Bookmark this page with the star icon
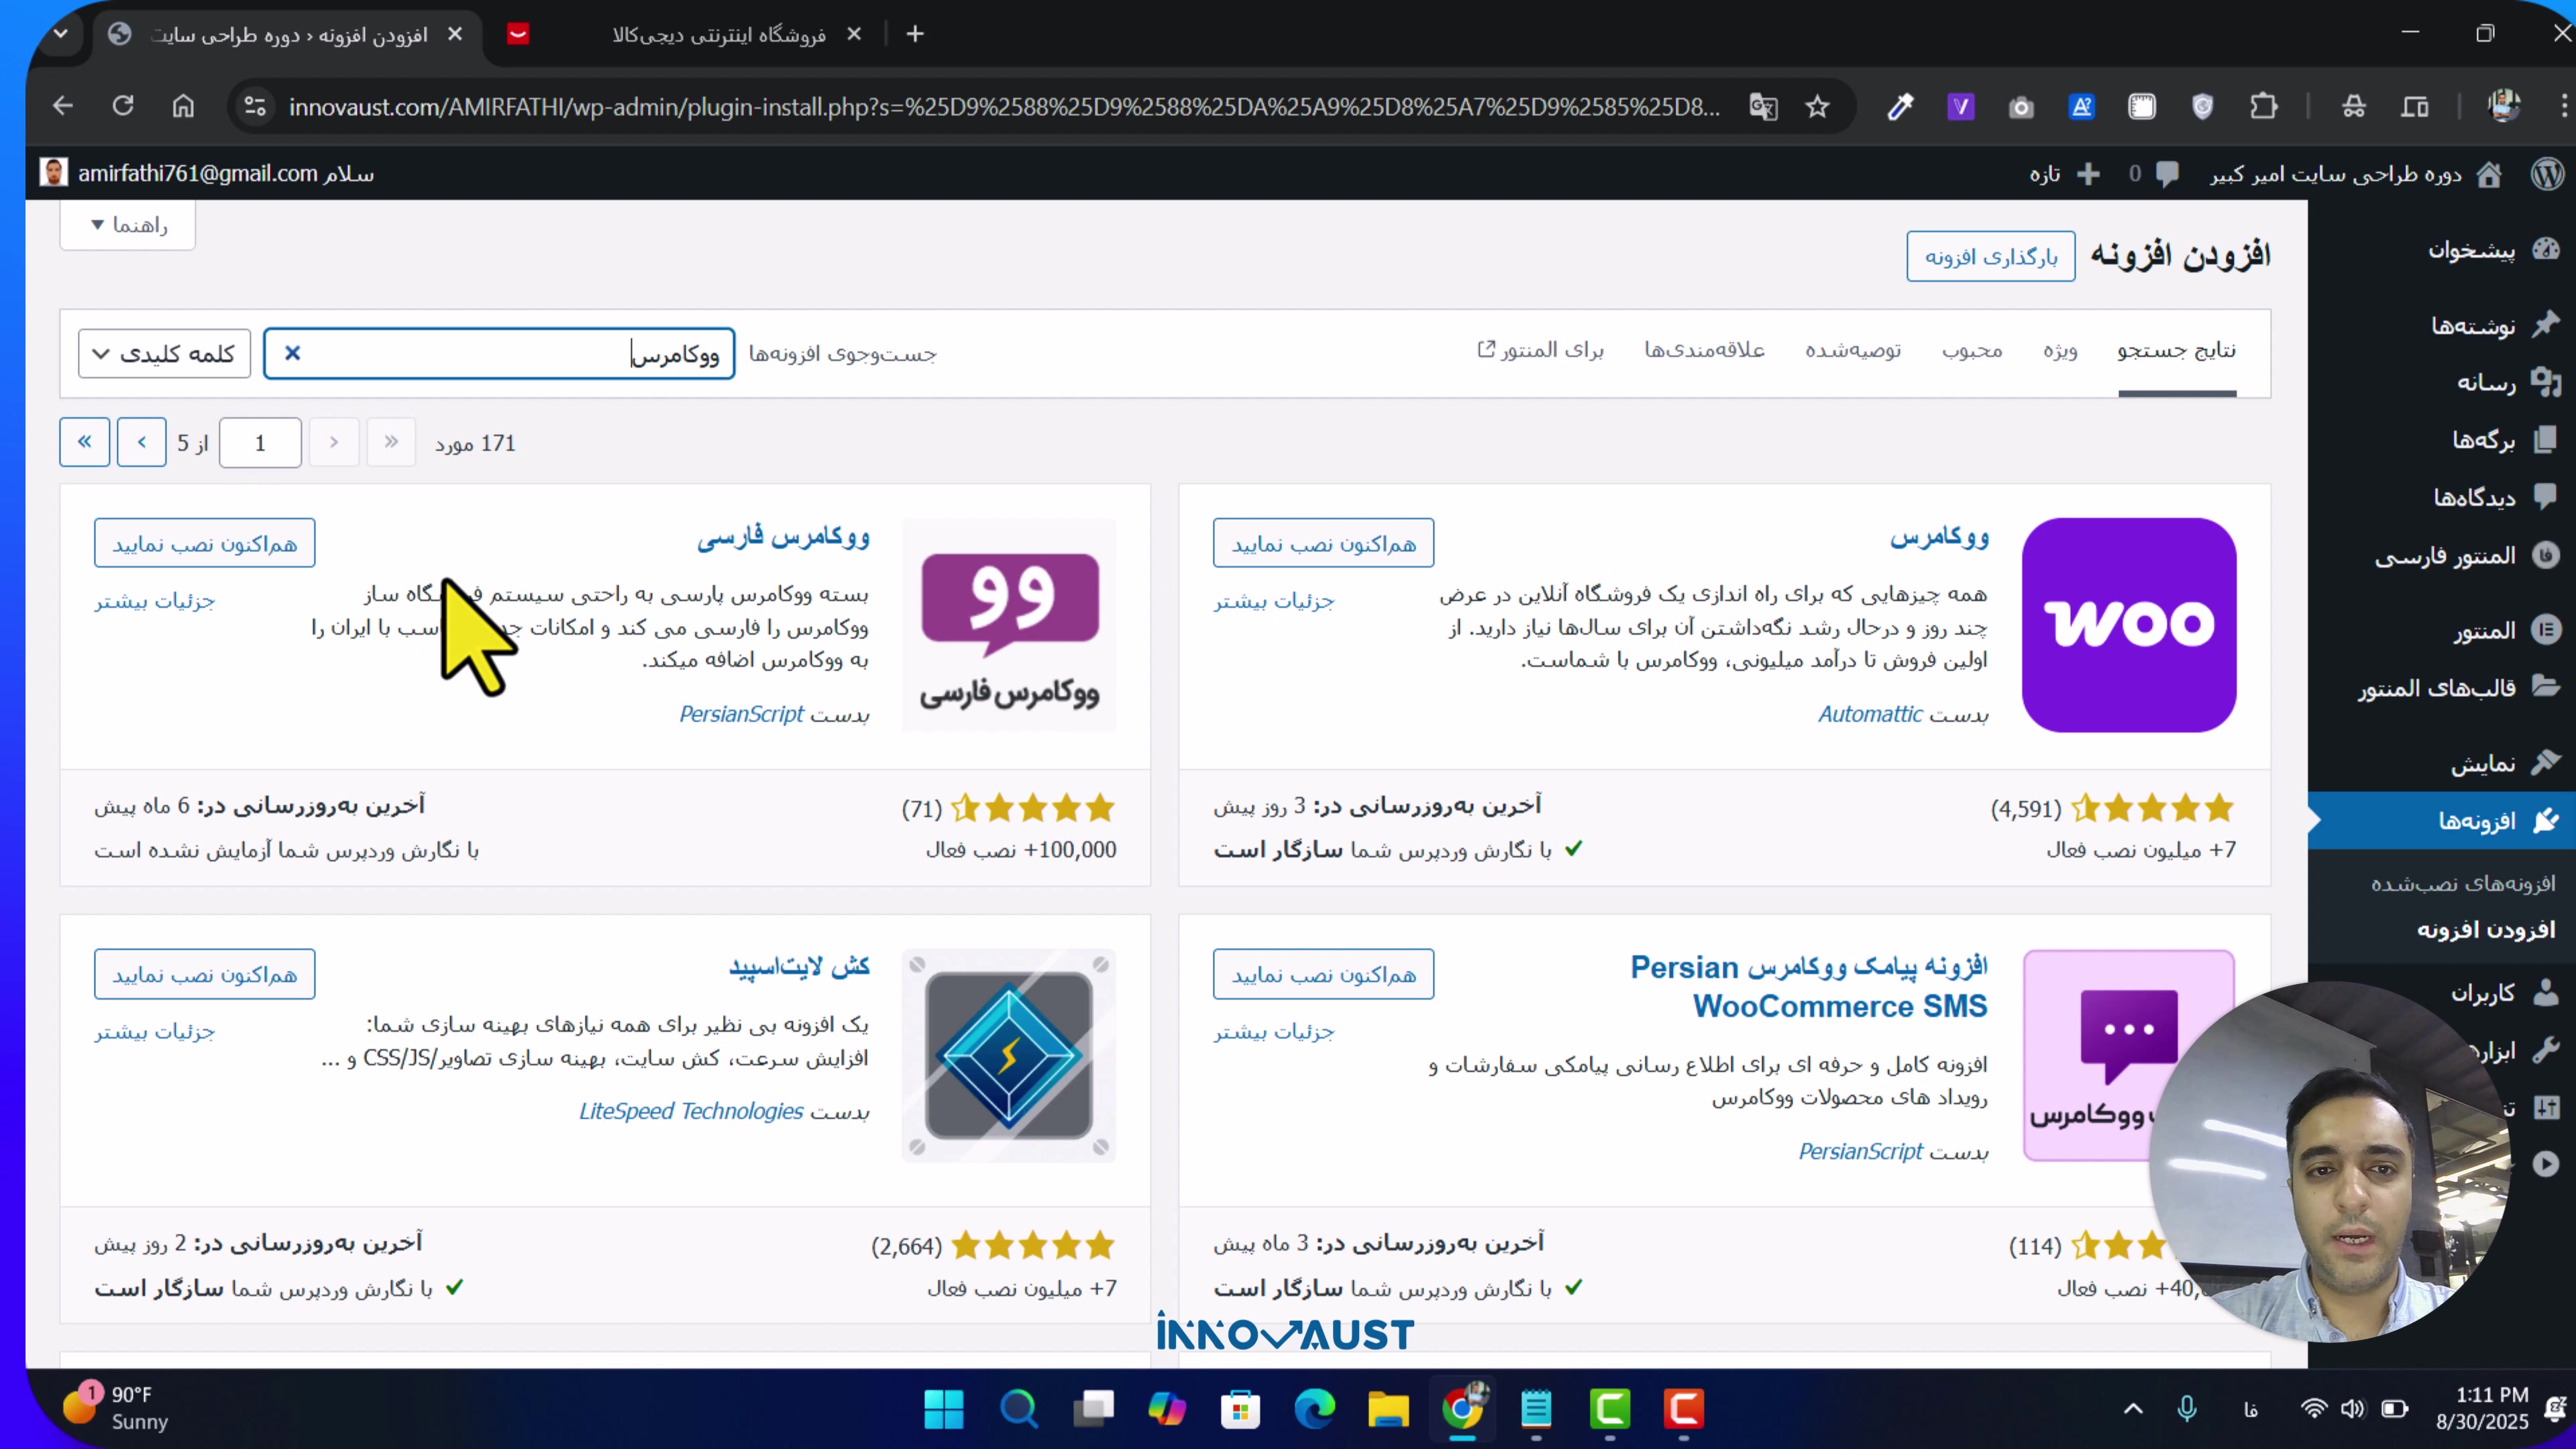2576x1449 pixels. [1817, 106]
